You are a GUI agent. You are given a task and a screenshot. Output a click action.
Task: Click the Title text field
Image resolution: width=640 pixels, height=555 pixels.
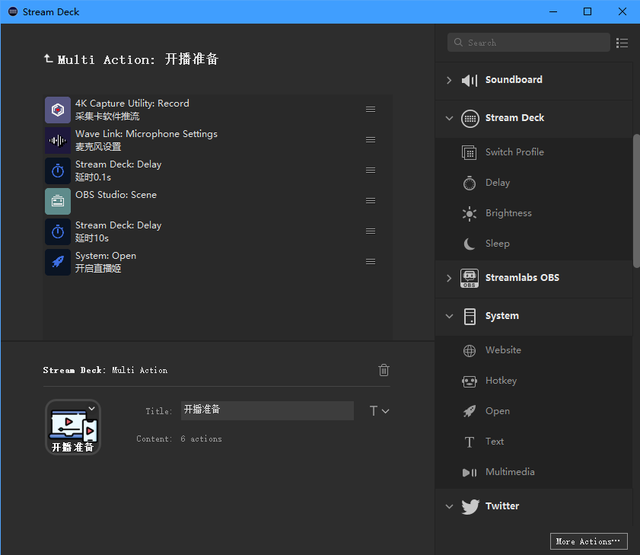(x=267, y=411)
